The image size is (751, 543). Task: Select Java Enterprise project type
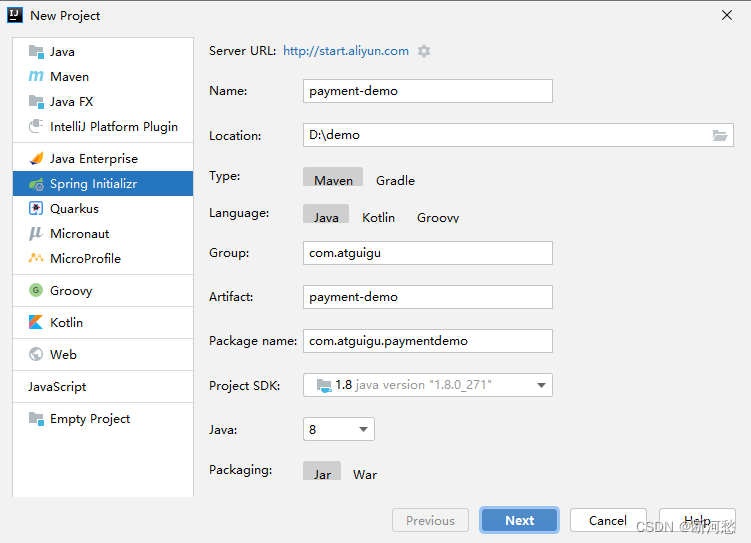pos(93,159)
